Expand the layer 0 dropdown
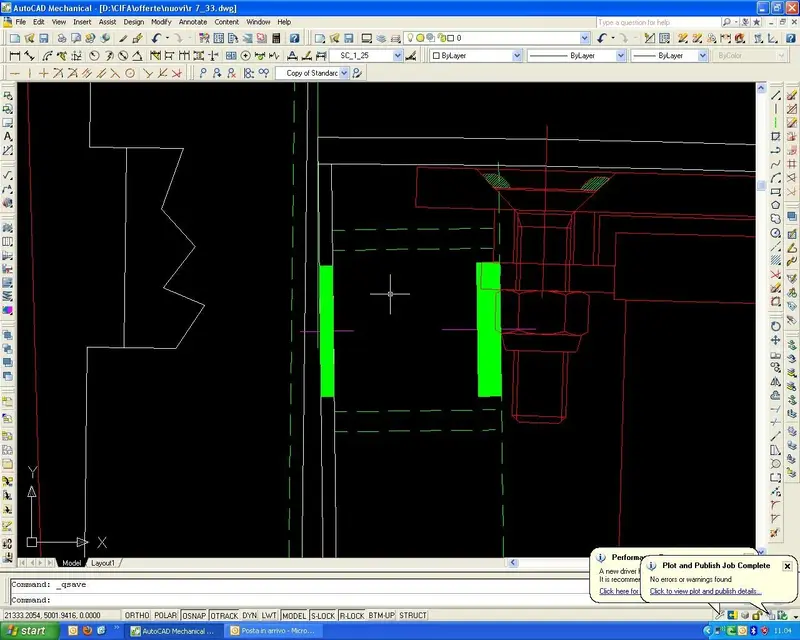This screenshot has width=800, height=640. (x=585, y=38)
